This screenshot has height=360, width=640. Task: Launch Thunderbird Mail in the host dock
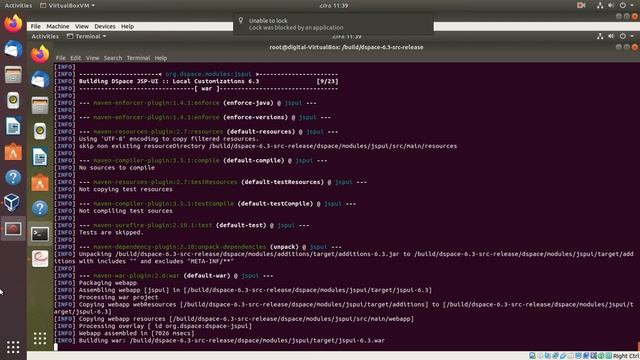[x=13, y=49]
